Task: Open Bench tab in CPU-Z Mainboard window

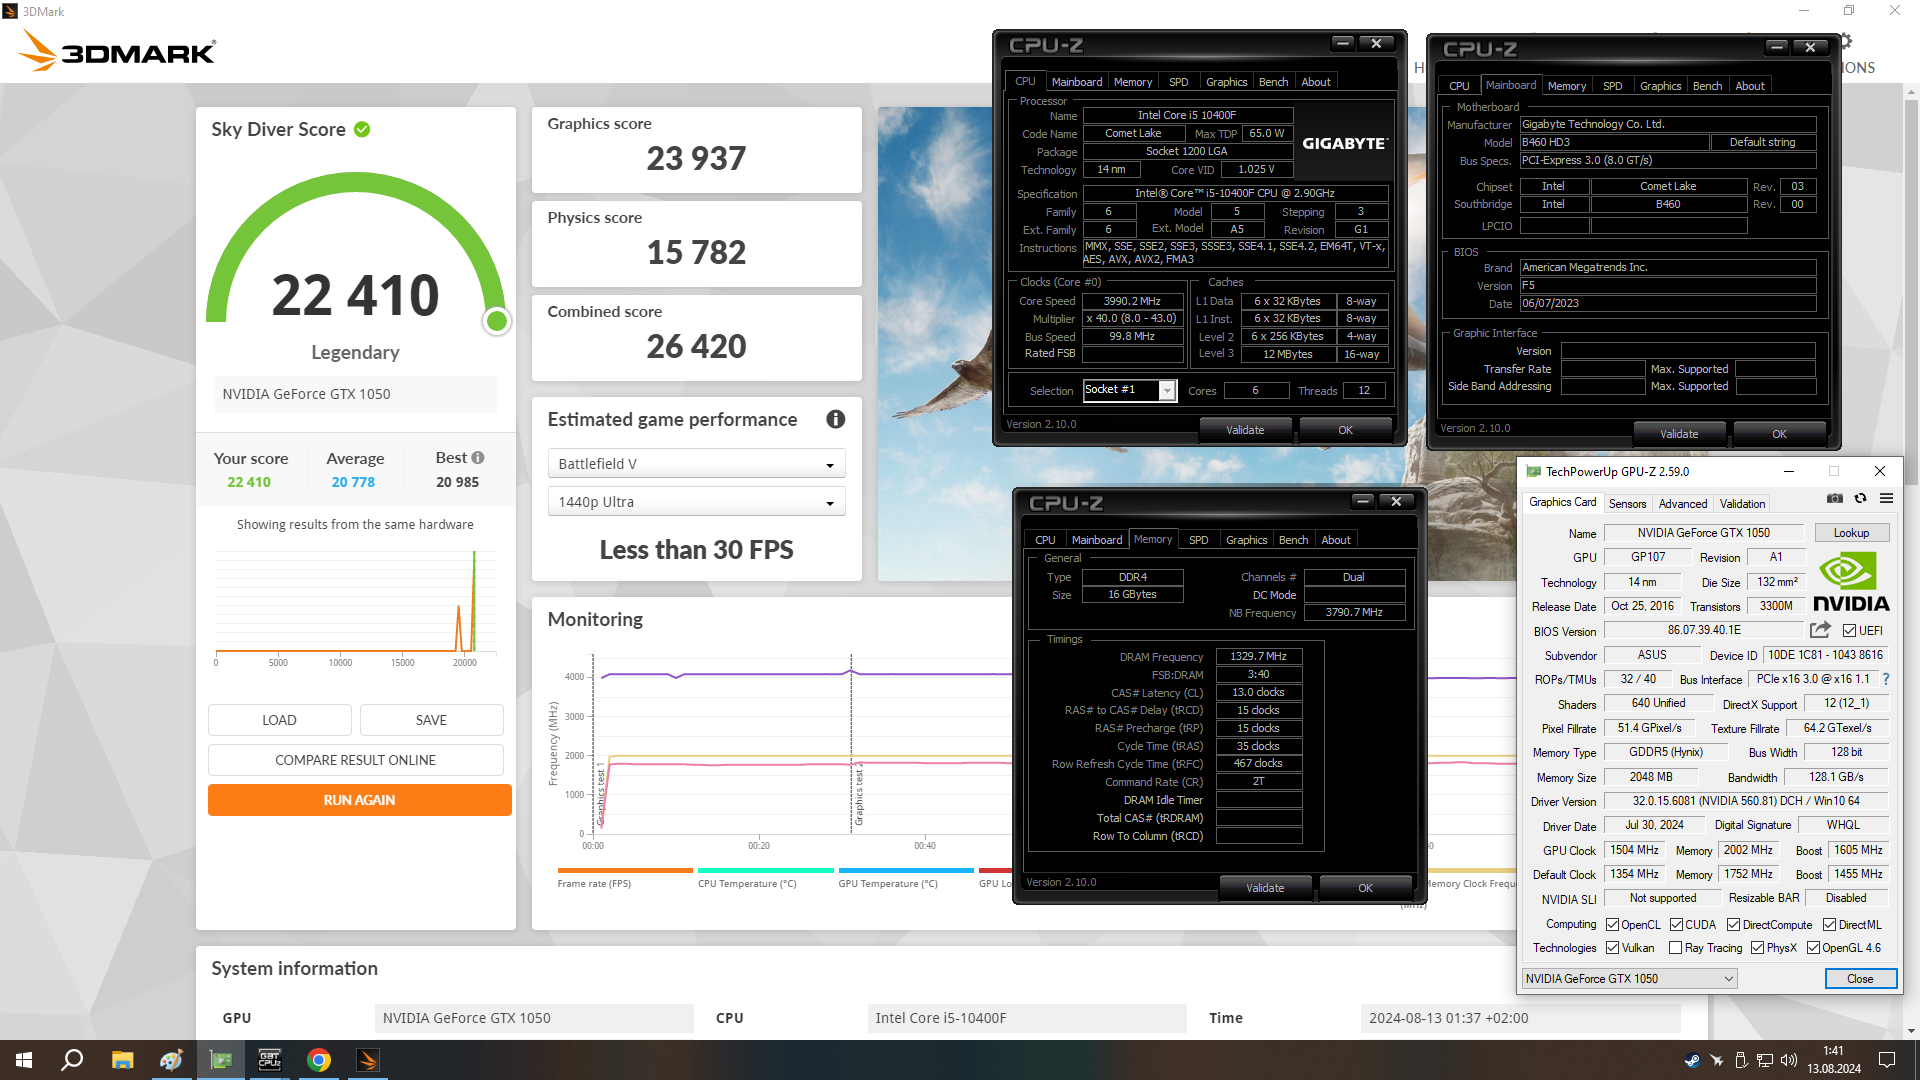Action: point(1707,86)
